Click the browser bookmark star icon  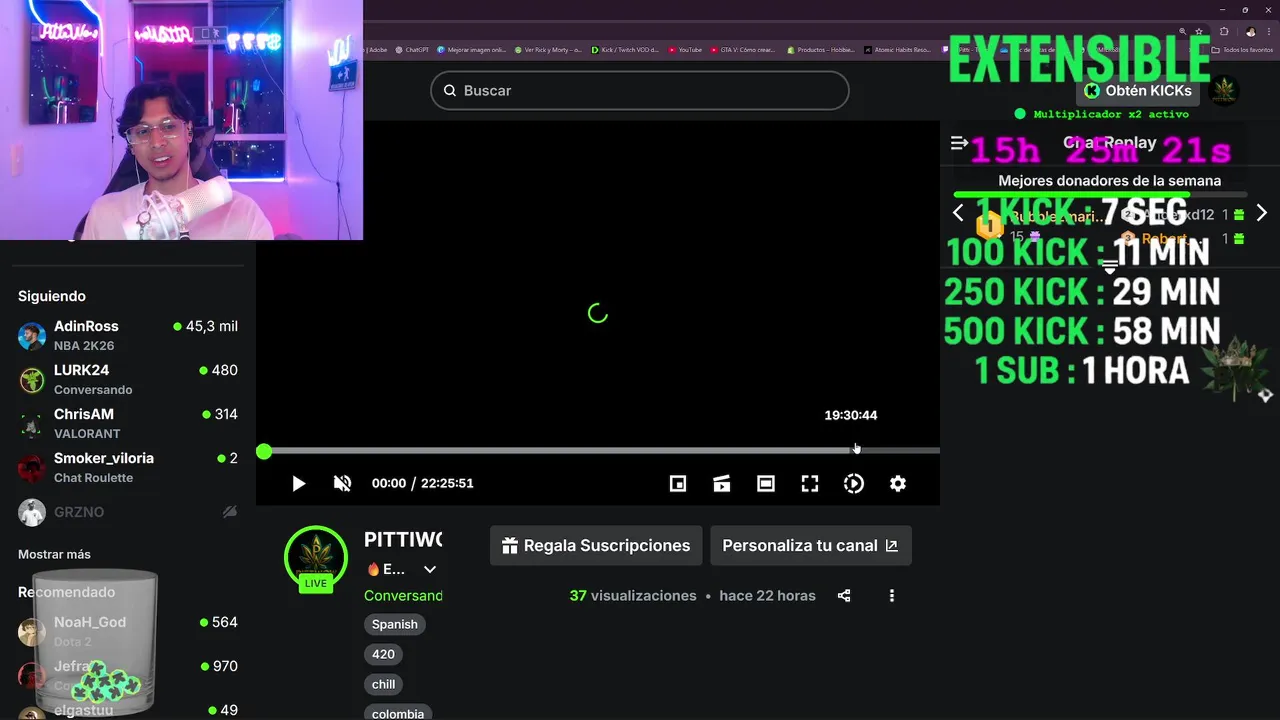pyautogui.click(x=1199, y=31)
